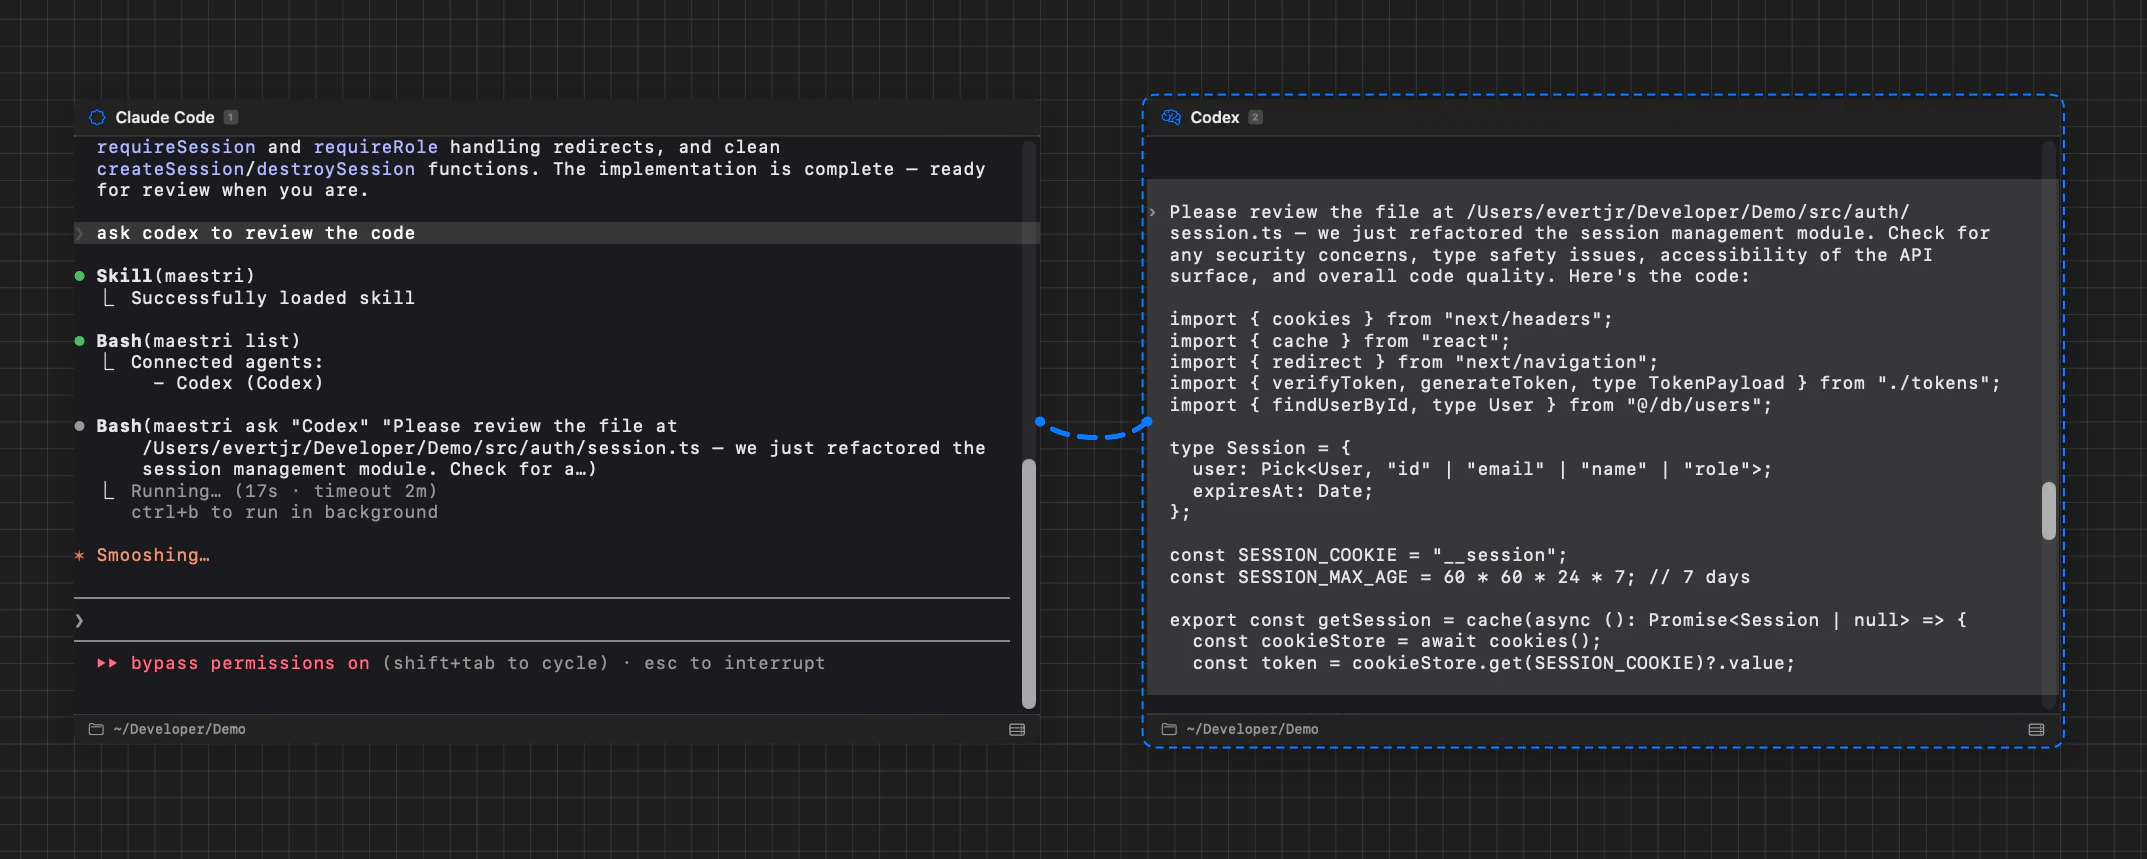2147x859 pixels.
Task: Expand the prompt chevron in Codex message
Action: pos(1153,212)
